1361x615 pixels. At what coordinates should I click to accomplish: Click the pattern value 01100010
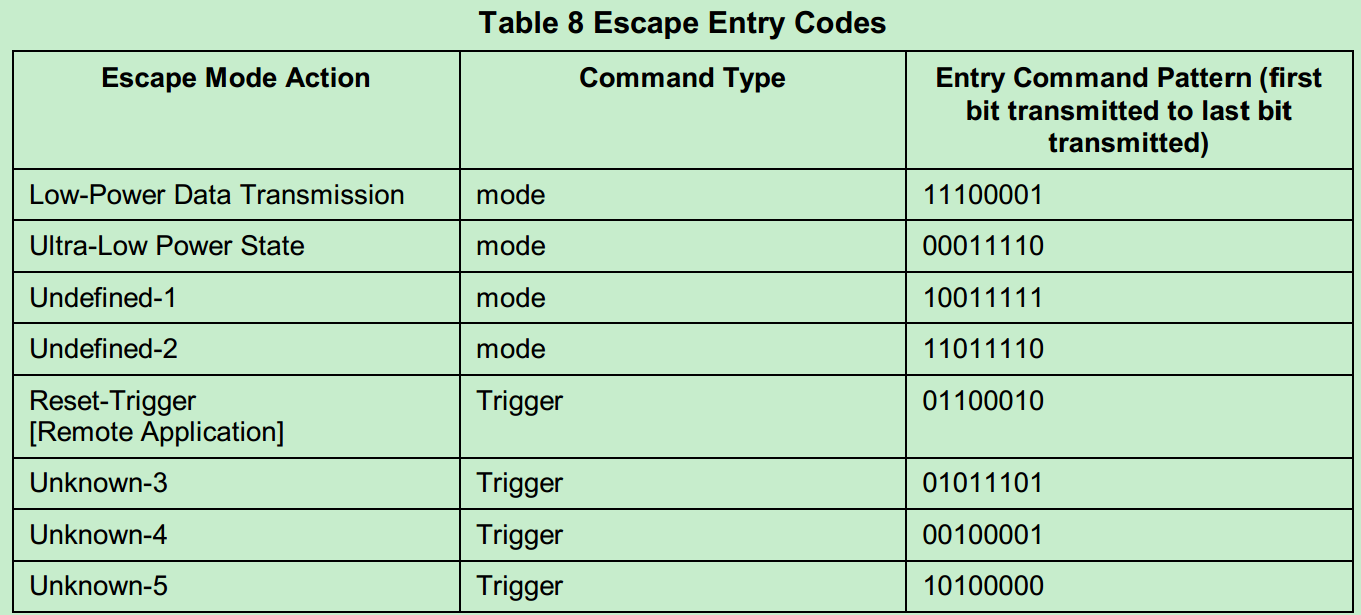pos(983,401)
